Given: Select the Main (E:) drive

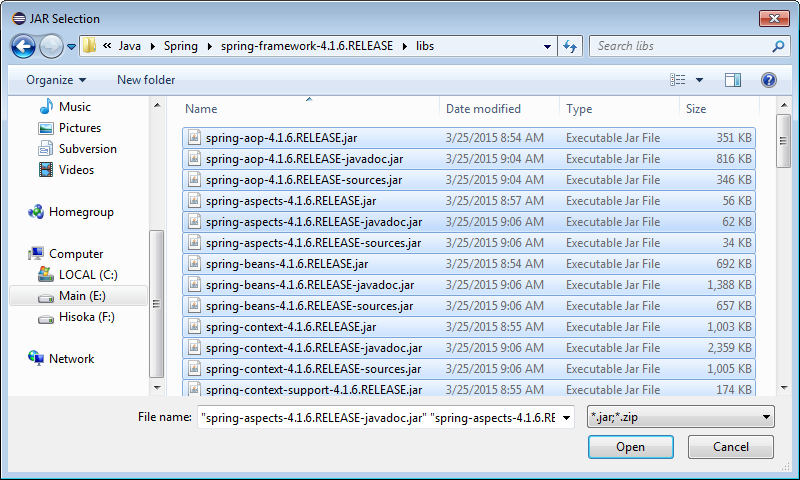Looking at the screenshot, I should tap(79, 296).
